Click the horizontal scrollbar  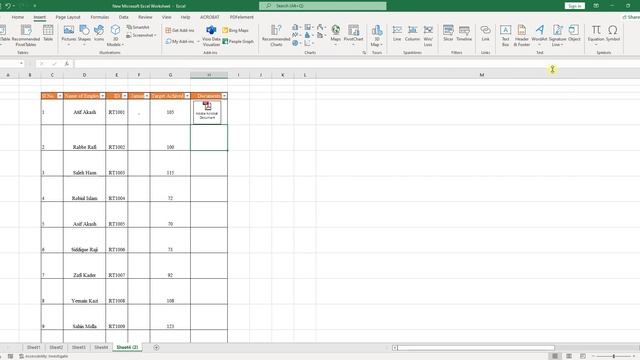click(476, 348)
